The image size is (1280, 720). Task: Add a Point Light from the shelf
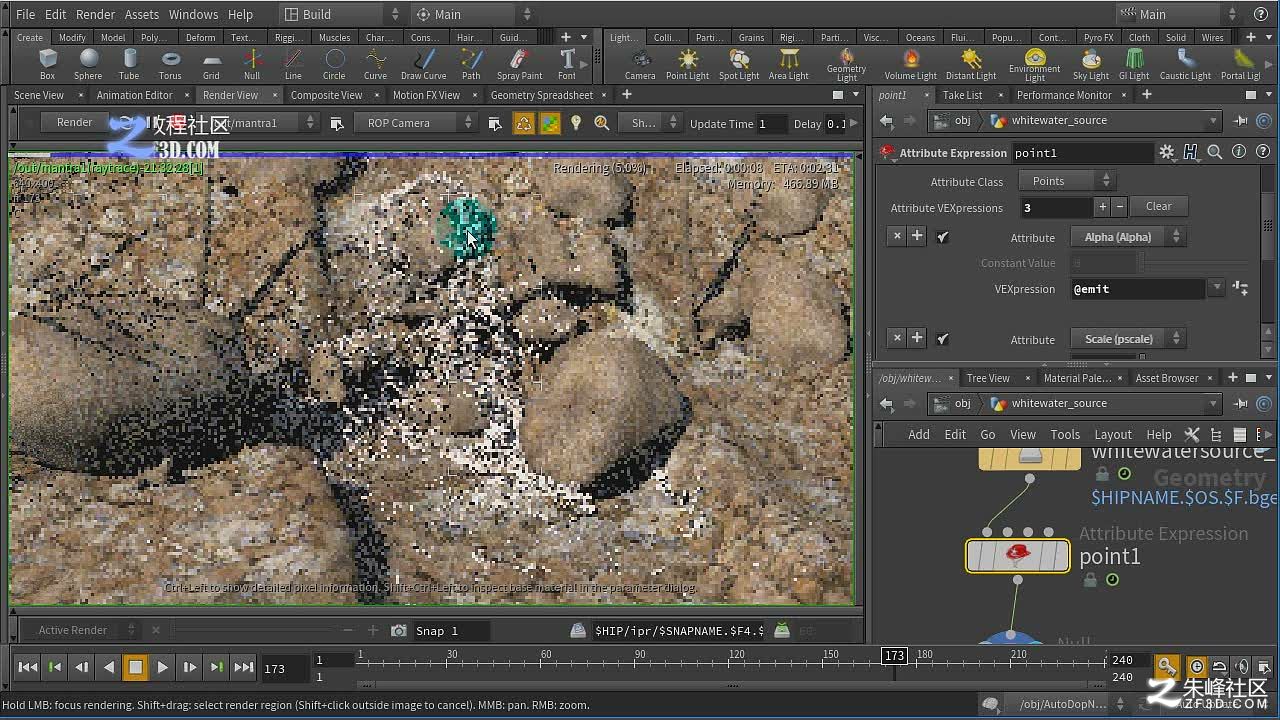(x=687, y=64)
